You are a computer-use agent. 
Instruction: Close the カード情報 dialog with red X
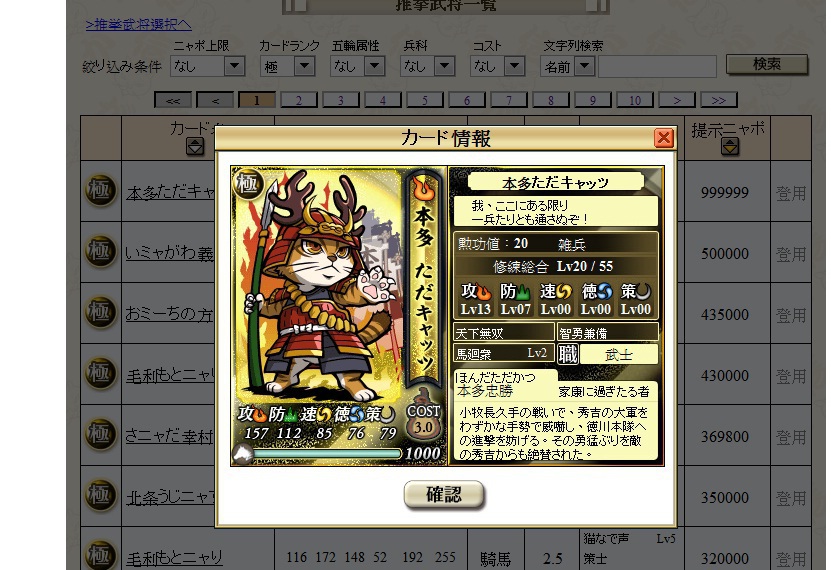(x=664, y=138)
